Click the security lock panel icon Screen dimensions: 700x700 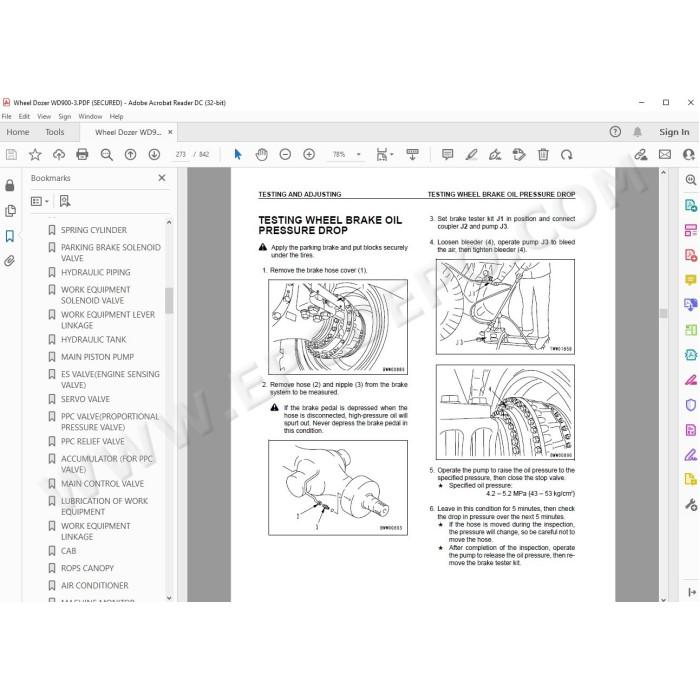pyautogui.click(x=10, y=185)
